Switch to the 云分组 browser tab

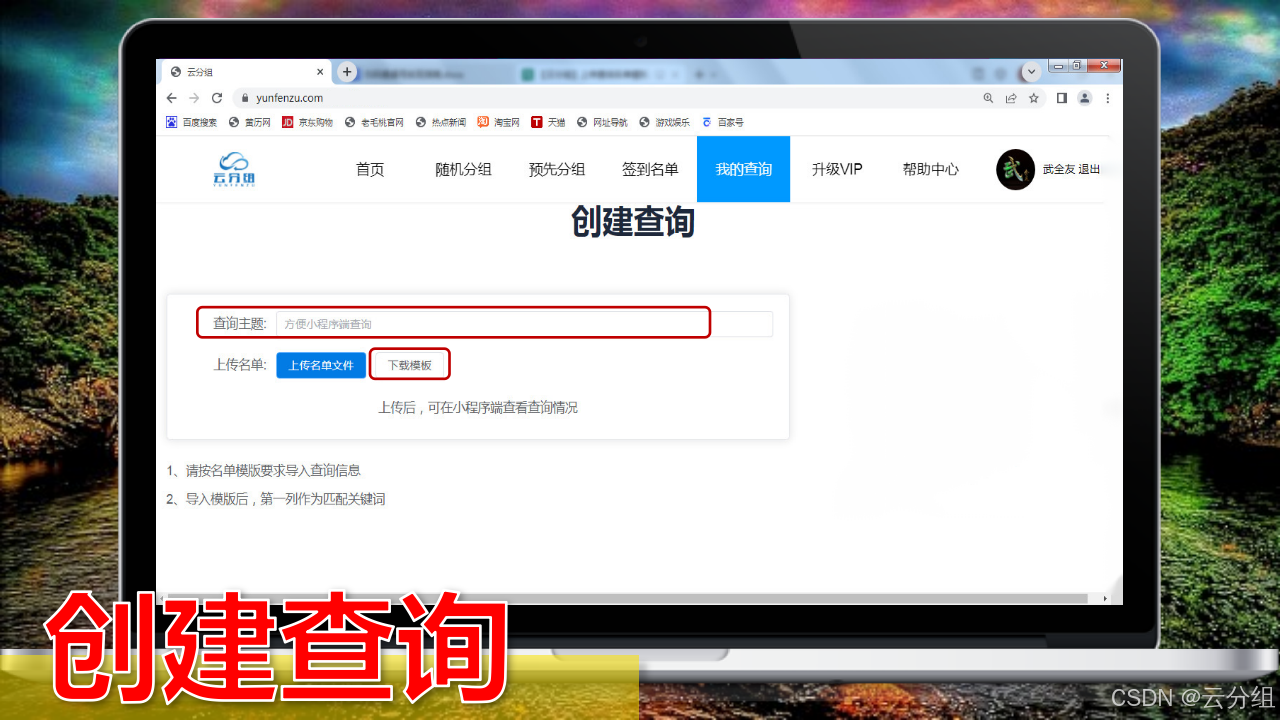point(245,72)
